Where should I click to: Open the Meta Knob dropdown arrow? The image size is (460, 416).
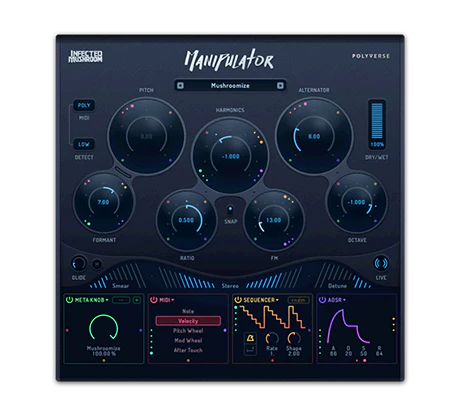tap(107, 300)
